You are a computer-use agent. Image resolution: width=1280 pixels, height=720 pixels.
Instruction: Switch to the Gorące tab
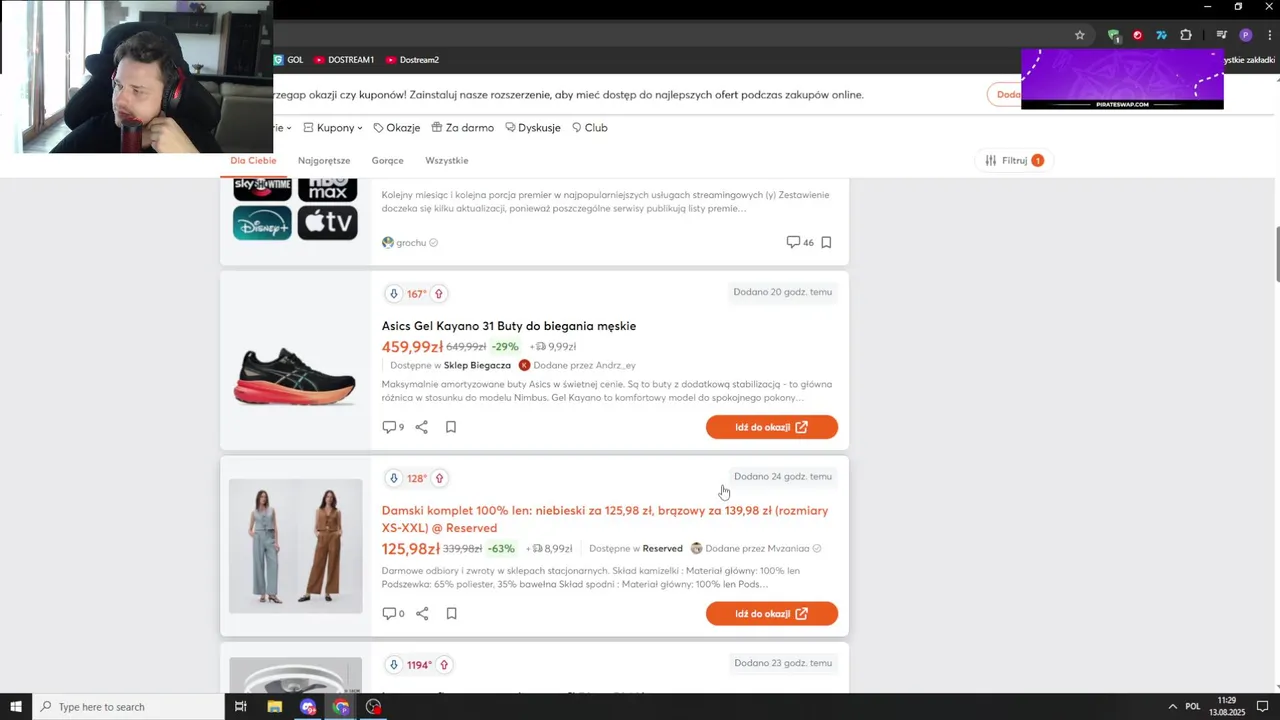[x=387, y=160]
